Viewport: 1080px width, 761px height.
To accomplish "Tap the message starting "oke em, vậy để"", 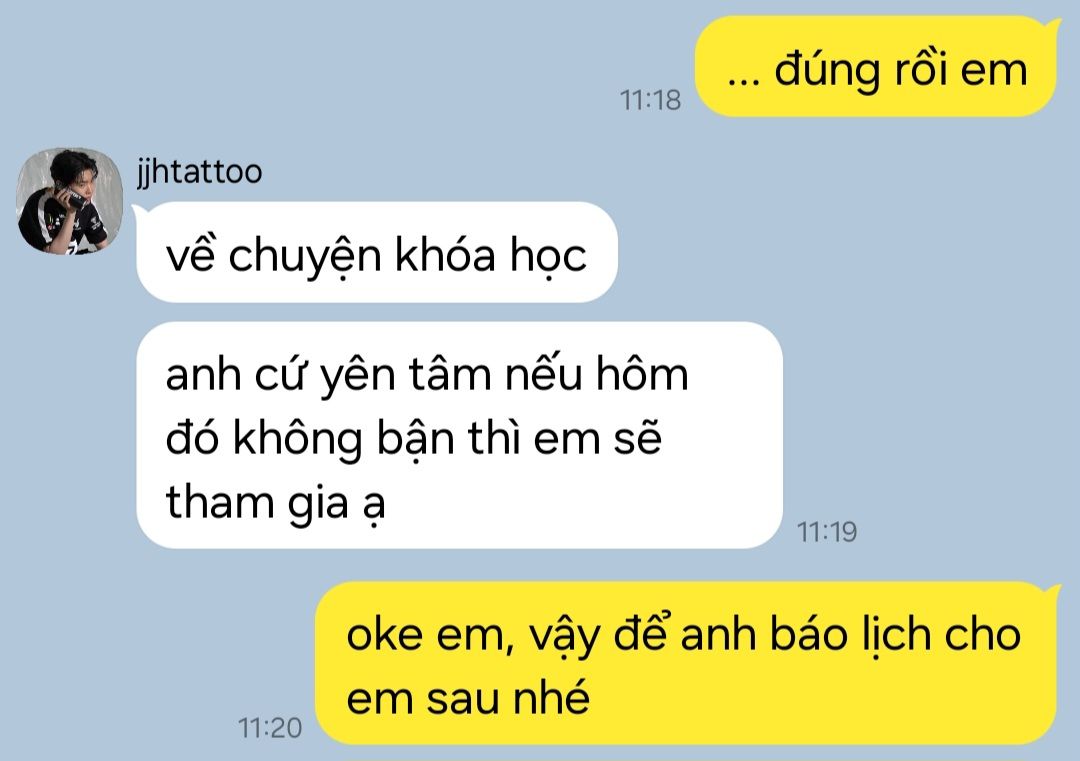I will [x=685, y=663].
